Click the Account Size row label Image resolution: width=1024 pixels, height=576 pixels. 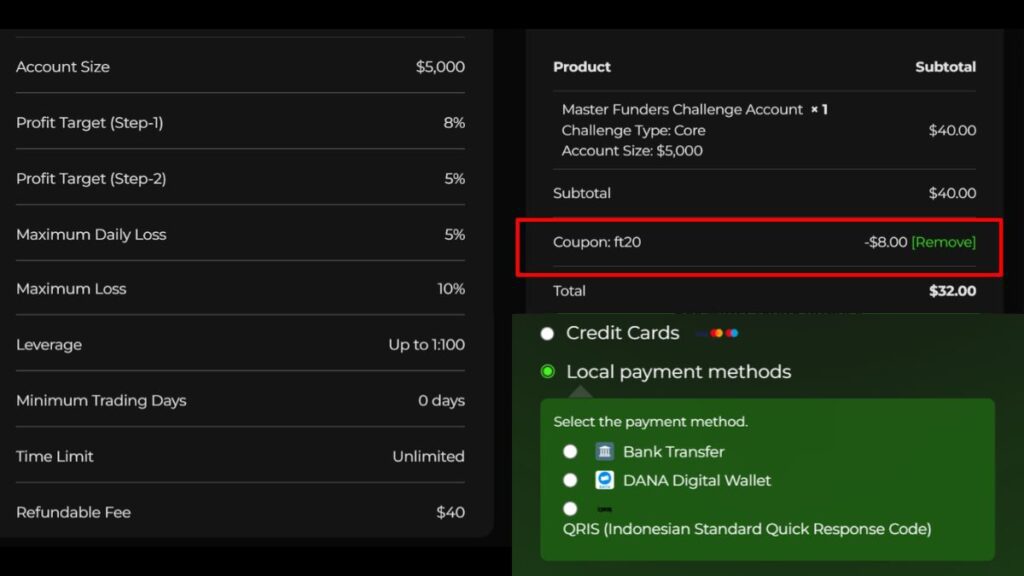63,67
